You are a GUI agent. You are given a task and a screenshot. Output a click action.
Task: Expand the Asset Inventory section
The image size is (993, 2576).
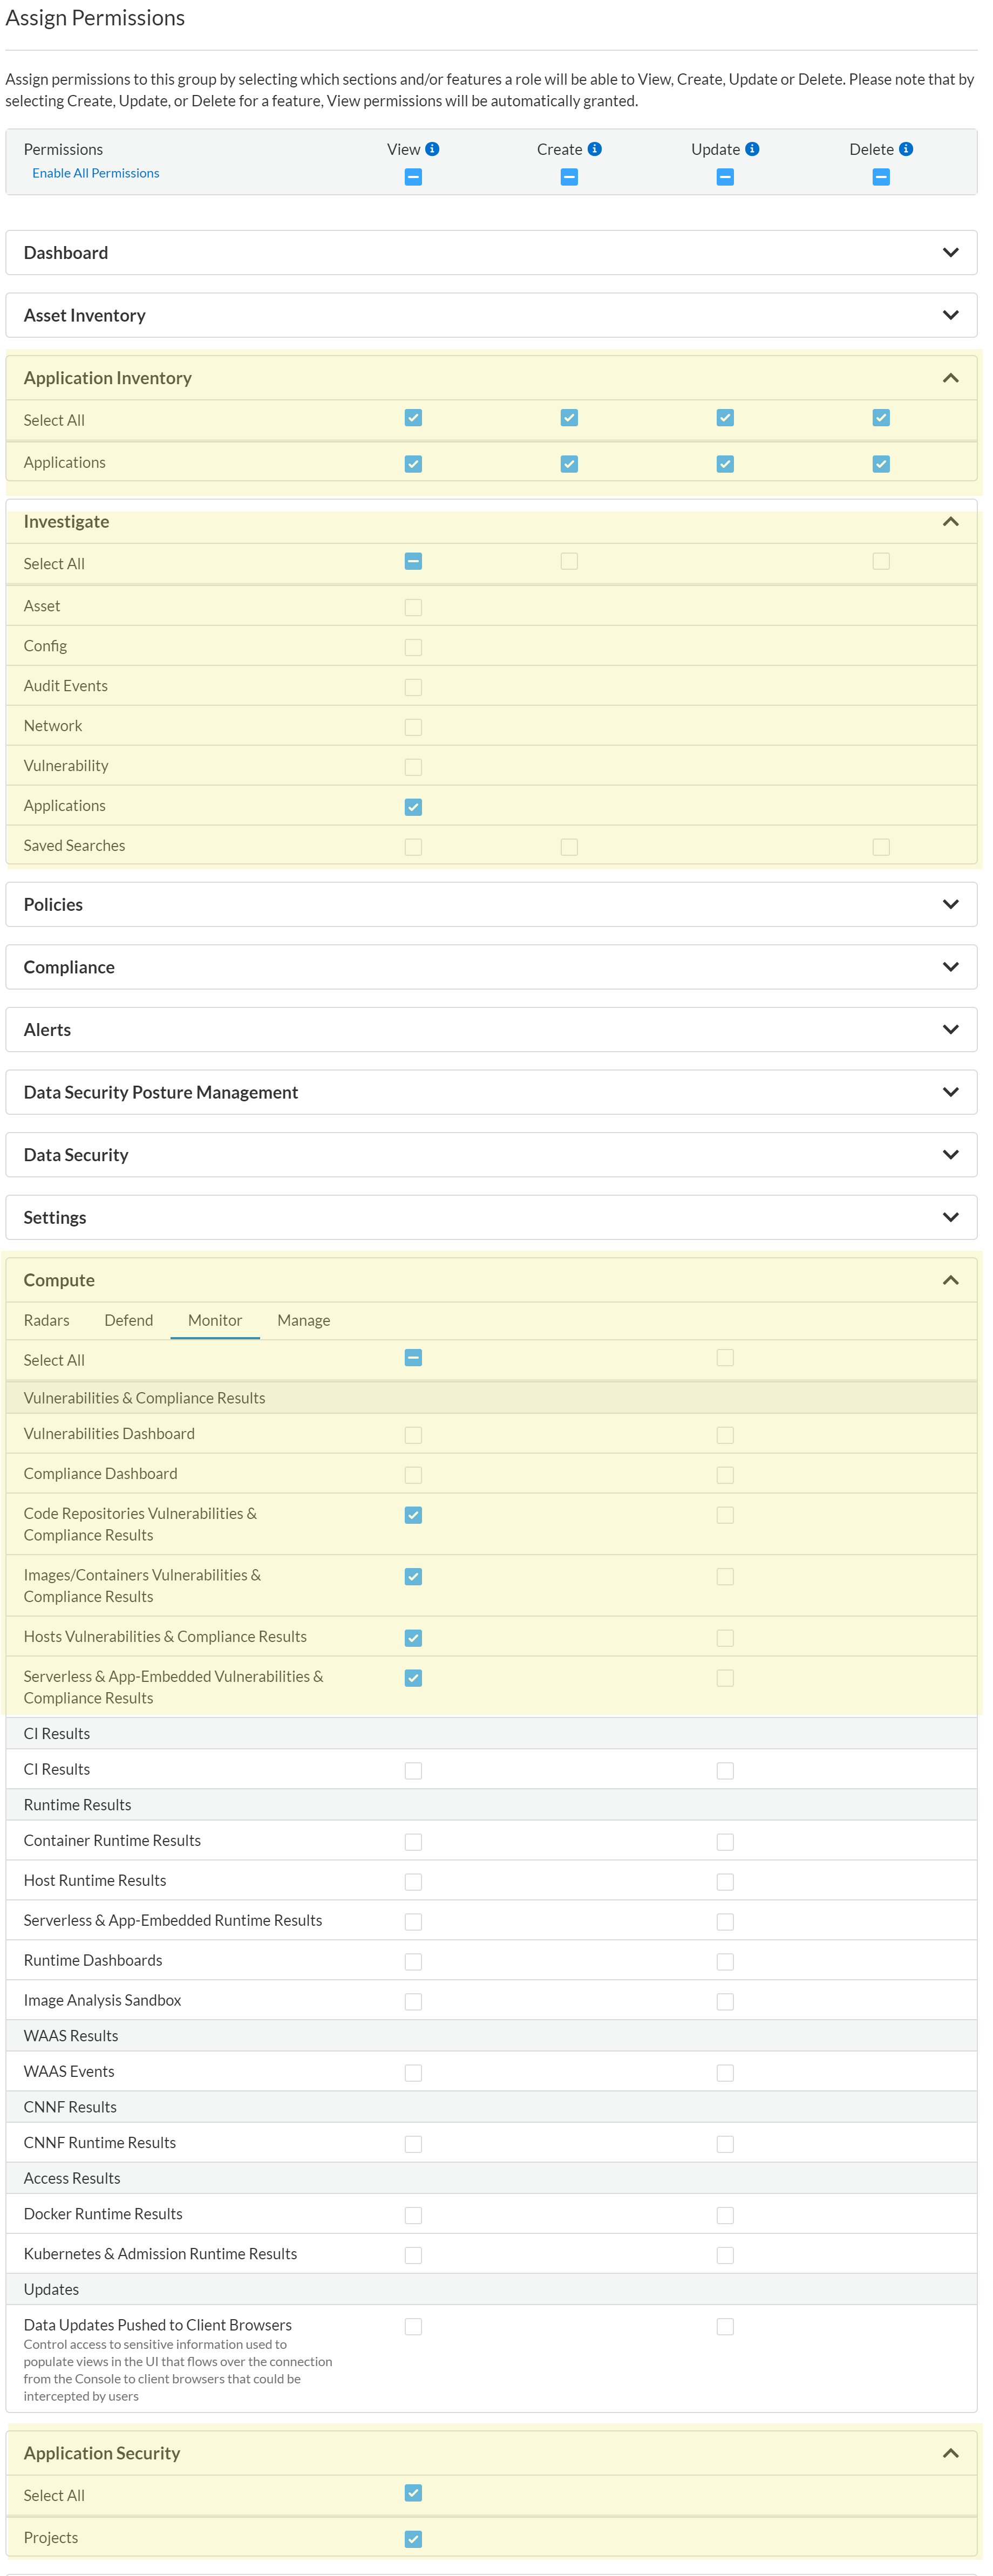[491, 315]
